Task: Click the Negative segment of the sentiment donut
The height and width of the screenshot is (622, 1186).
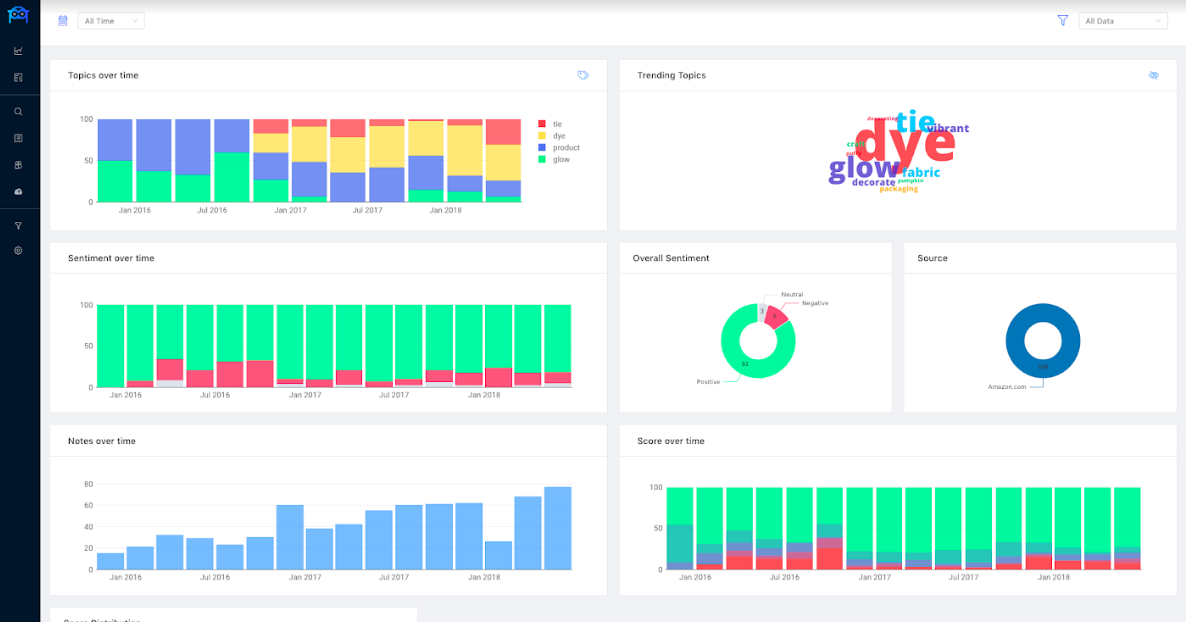Action: pos(775,316)
